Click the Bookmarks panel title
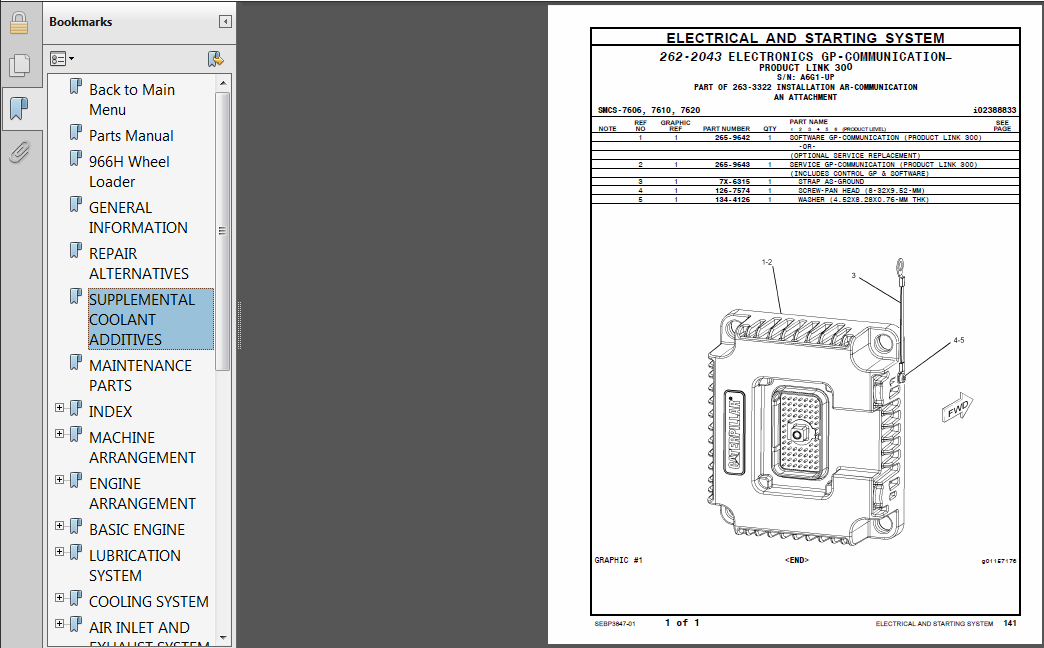Viewport: 1044px width, 648px height. (x=81, y=22)
